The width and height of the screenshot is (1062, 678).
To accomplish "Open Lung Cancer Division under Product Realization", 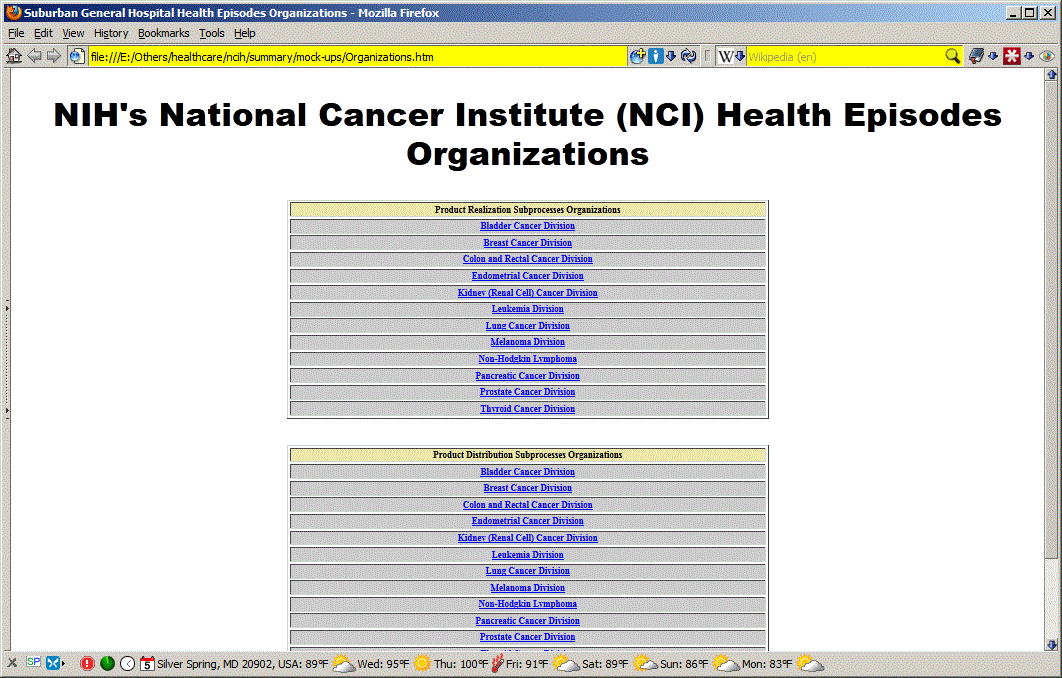I will coord(528,326).
